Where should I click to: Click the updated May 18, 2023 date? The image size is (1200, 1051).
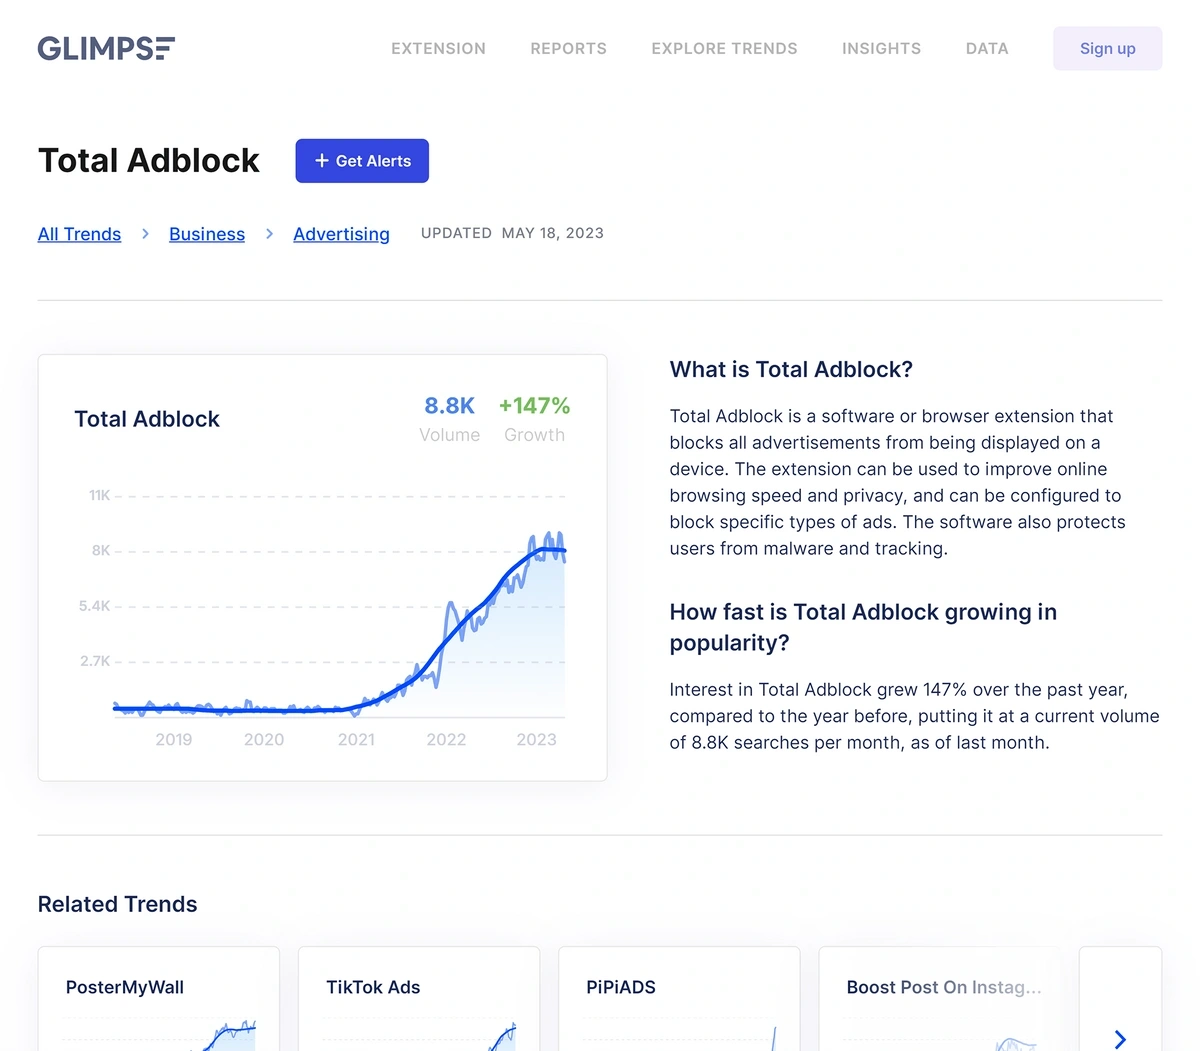pyautogui.click(x=512, y=233)
